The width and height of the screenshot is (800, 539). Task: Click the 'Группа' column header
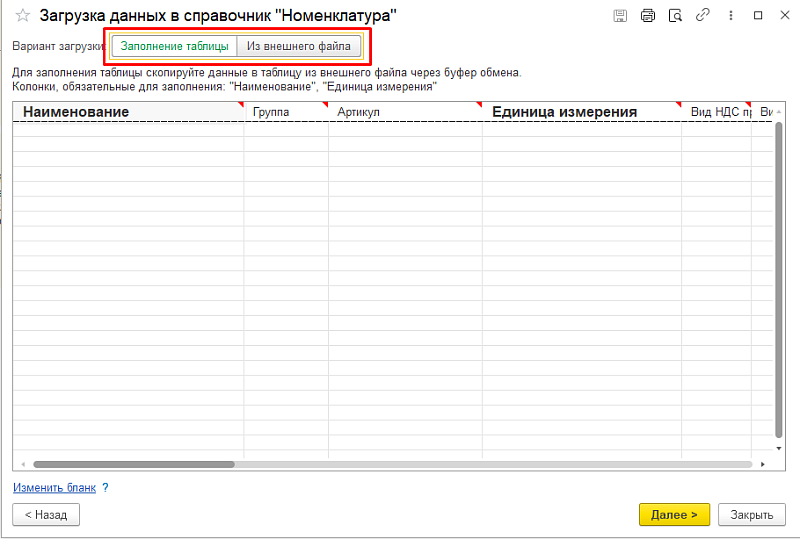(x=271, y=112)
